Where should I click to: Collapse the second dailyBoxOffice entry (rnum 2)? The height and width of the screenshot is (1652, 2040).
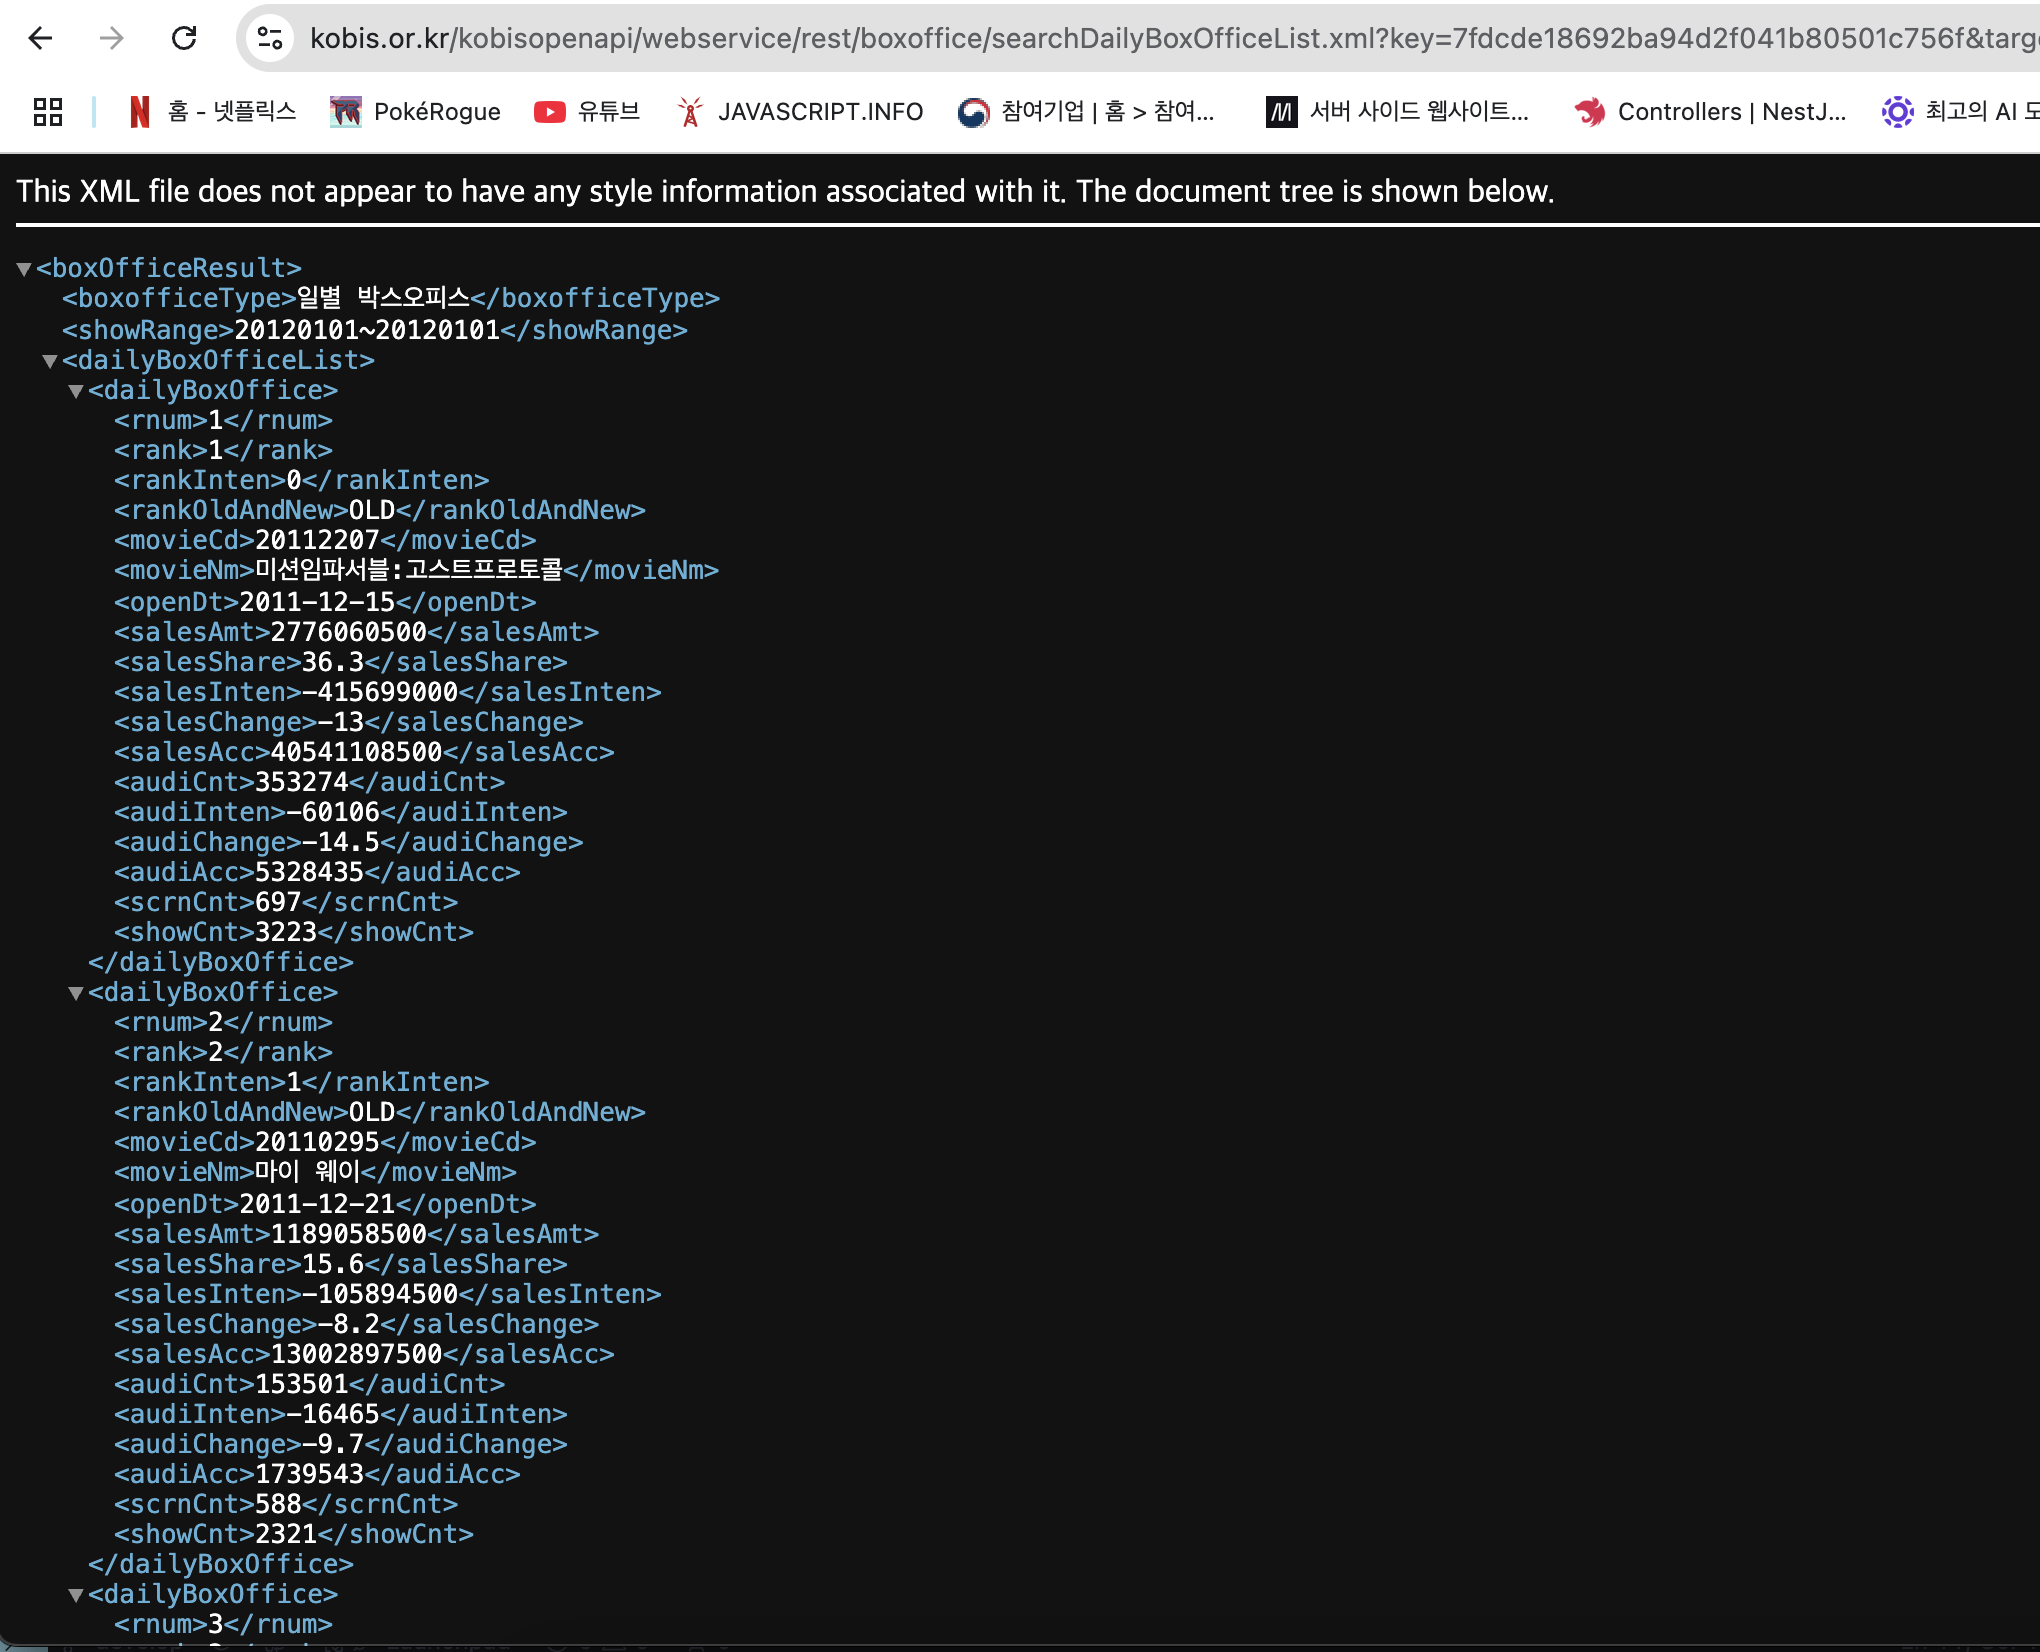point(76,993)
